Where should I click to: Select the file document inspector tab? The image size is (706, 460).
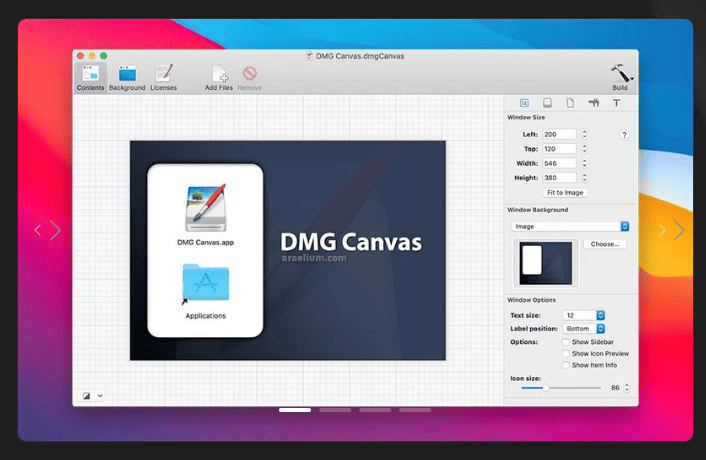[x=570, y=103]
